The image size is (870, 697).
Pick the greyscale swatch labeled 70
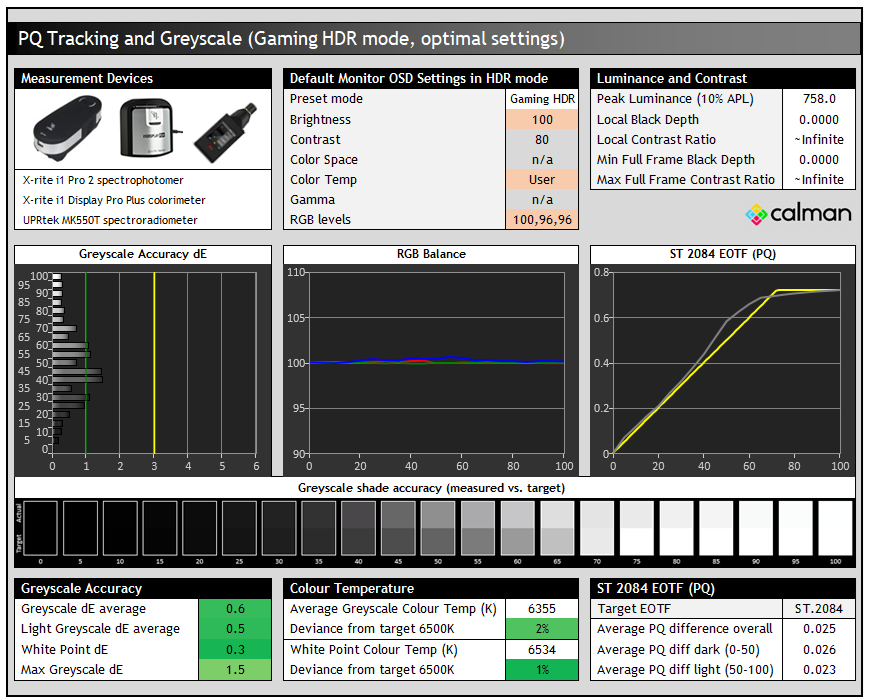pyautogui.click(x=597, y=527)
